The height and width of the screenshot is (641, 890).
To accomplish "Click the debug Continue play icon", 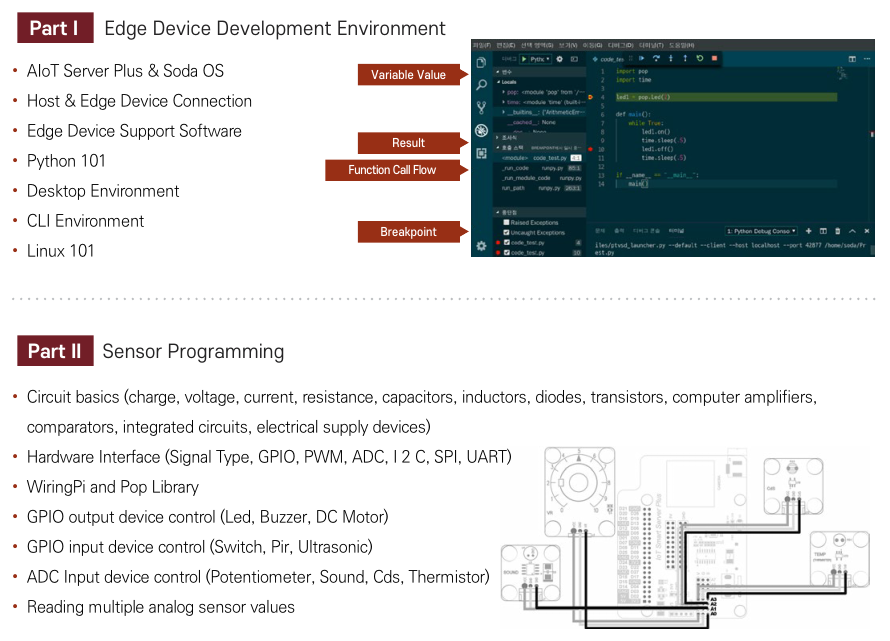I will (x=641, y=58).
